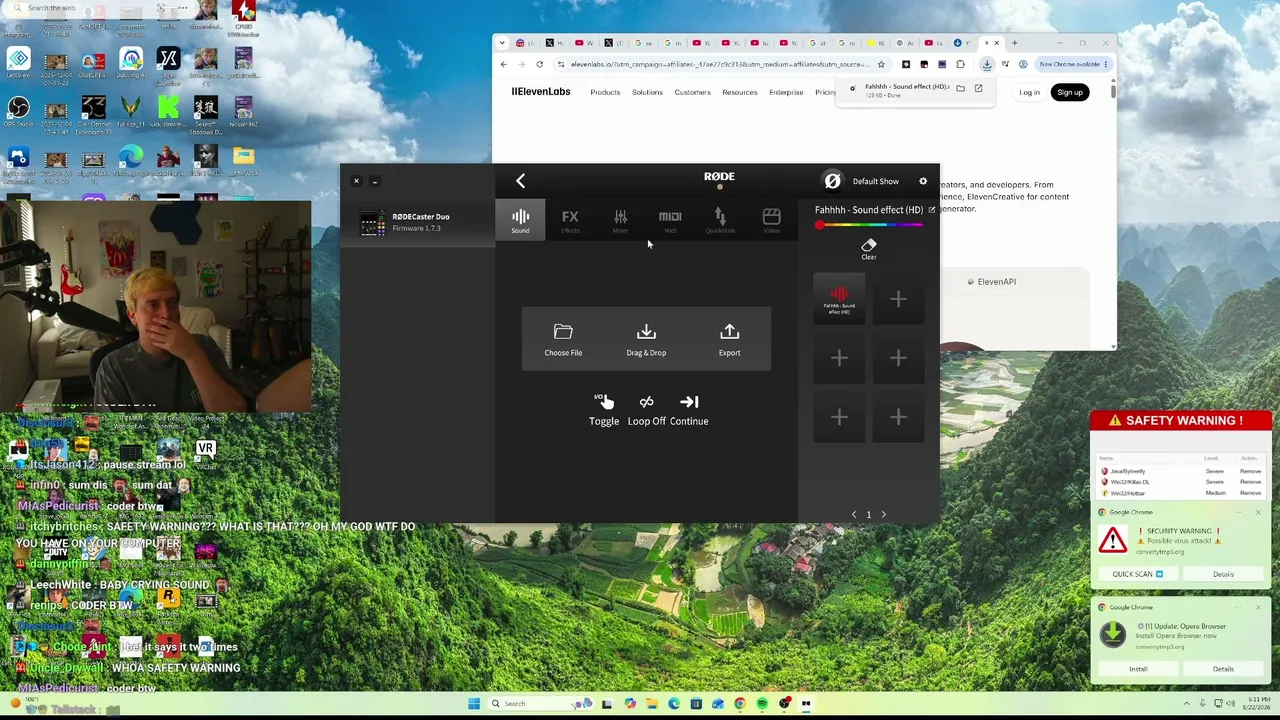Open the Enterprise link on ElevenLabs
Viewport: 1280px width, 720px height.
pyautogui.click(x=786, y=92)
